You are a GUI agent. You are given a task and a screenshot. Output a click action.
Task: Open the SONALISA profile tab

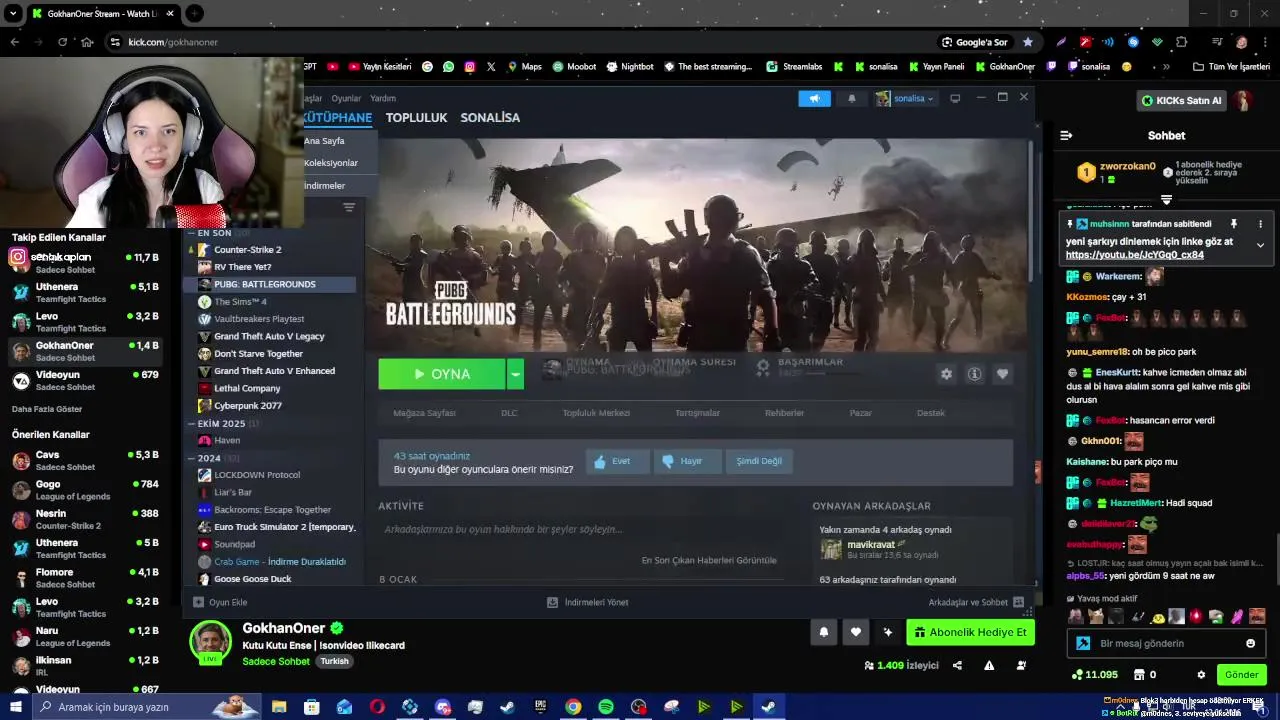490,117
